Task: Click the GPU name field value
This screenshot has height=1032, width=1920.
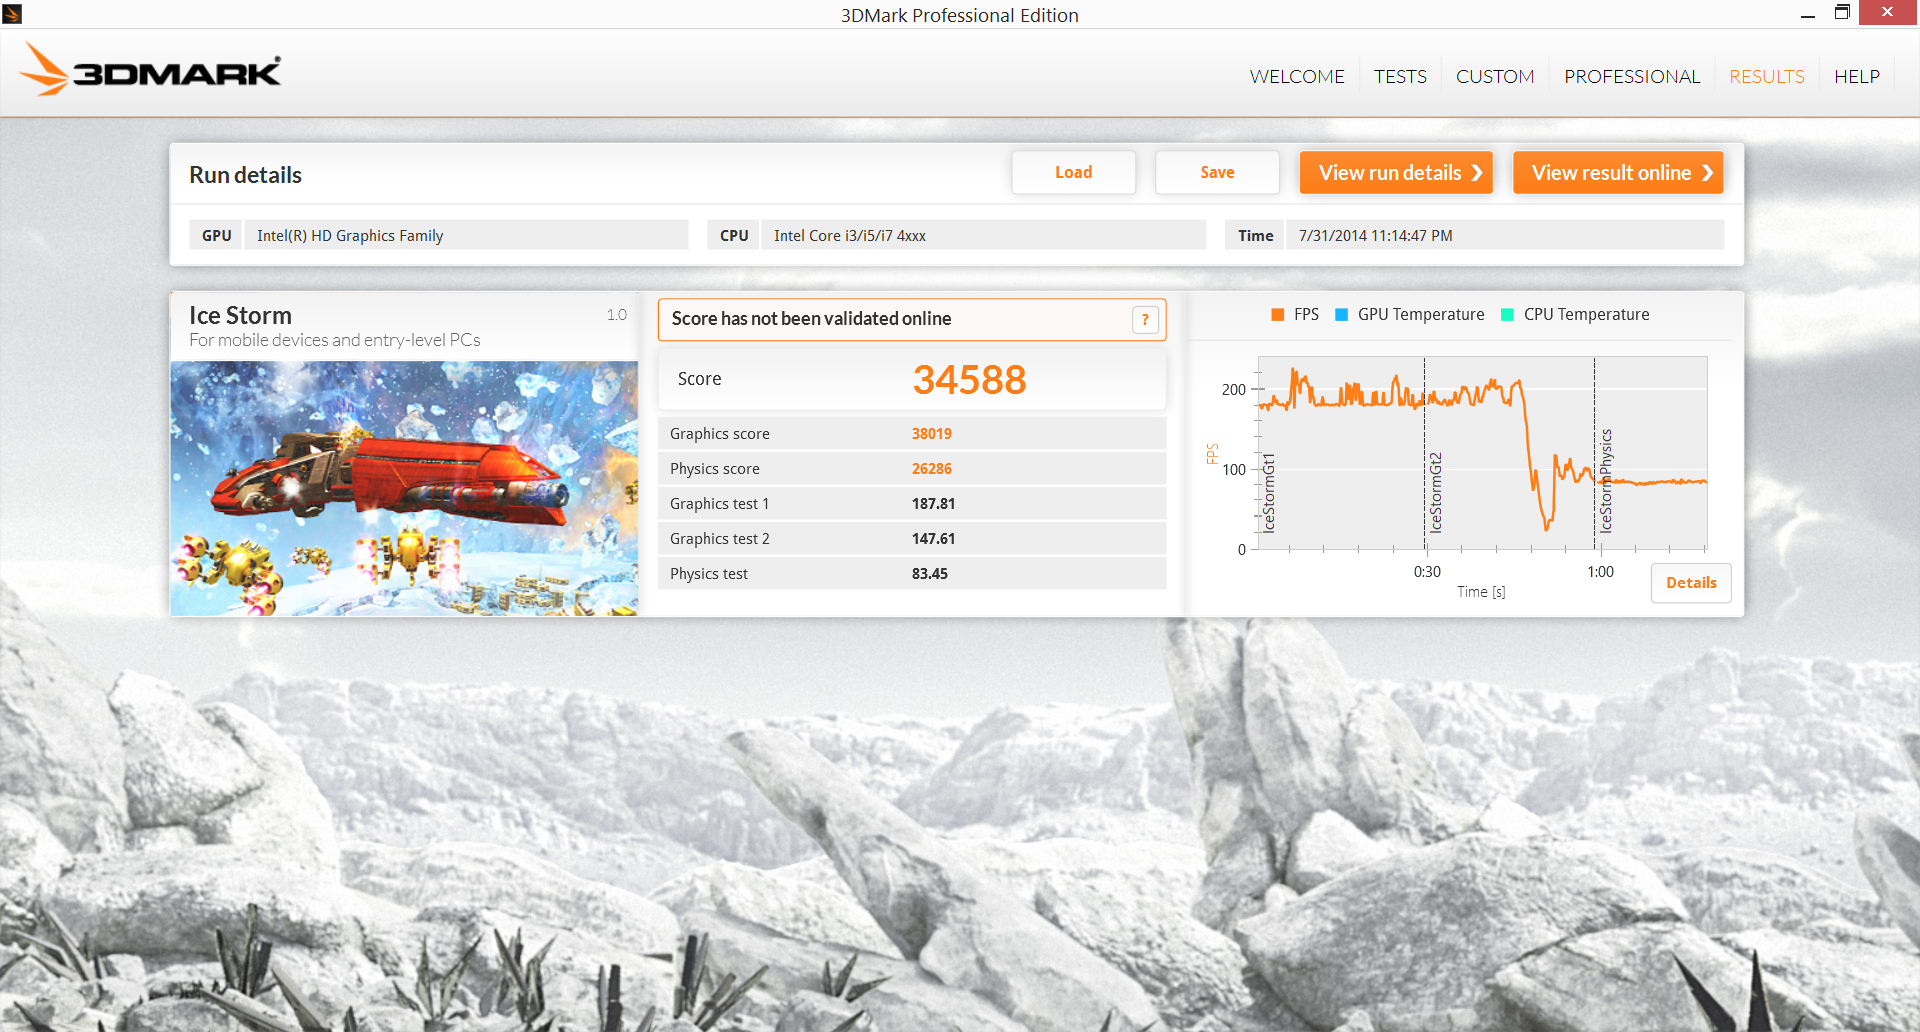Action: [x=466, y=236]
